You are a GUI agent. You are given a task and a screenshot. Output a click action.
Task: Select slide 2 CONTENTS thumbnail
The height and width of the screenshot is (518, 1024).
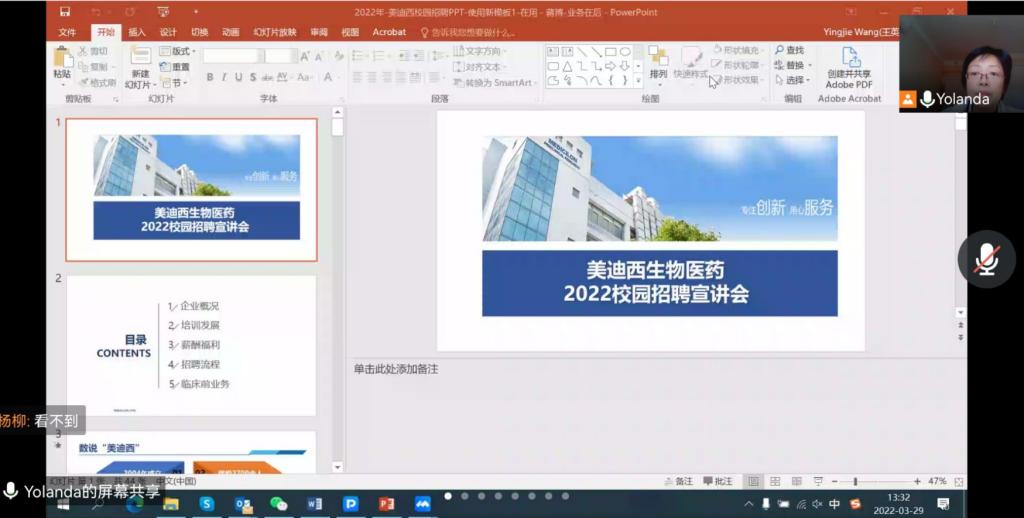pyautogui.click(x=191, y=345)
